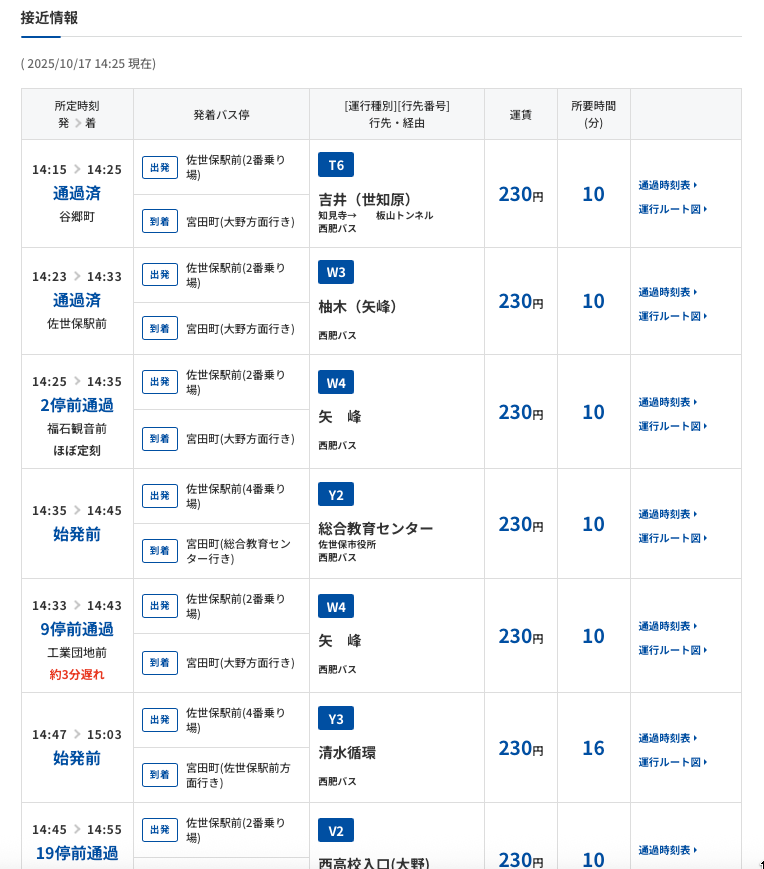Viewport: 764px width, 869px height.
Task: Open 運行ルート図 for the Y3 清水循環 bus
Action: [x=672, y=762]
